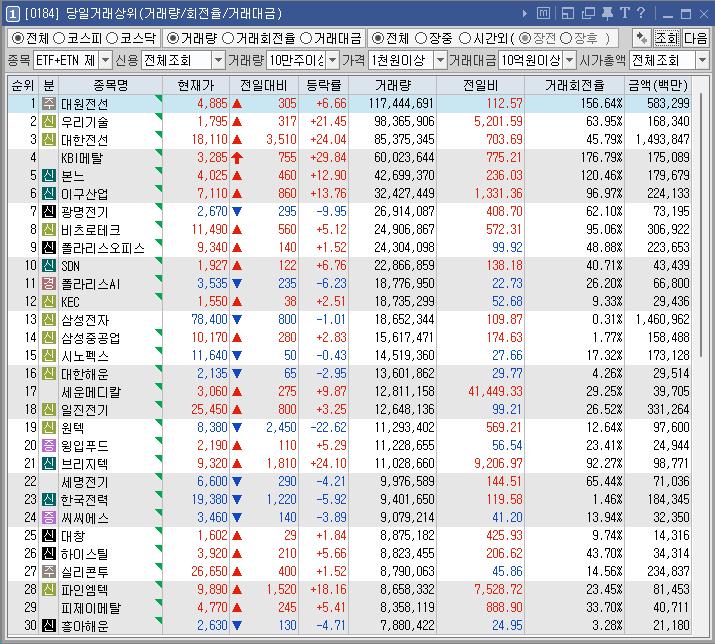Viewport: 715px width, 644px height.
Task: Click the black 신 badge next to 흥아해운
Action: 49,625
